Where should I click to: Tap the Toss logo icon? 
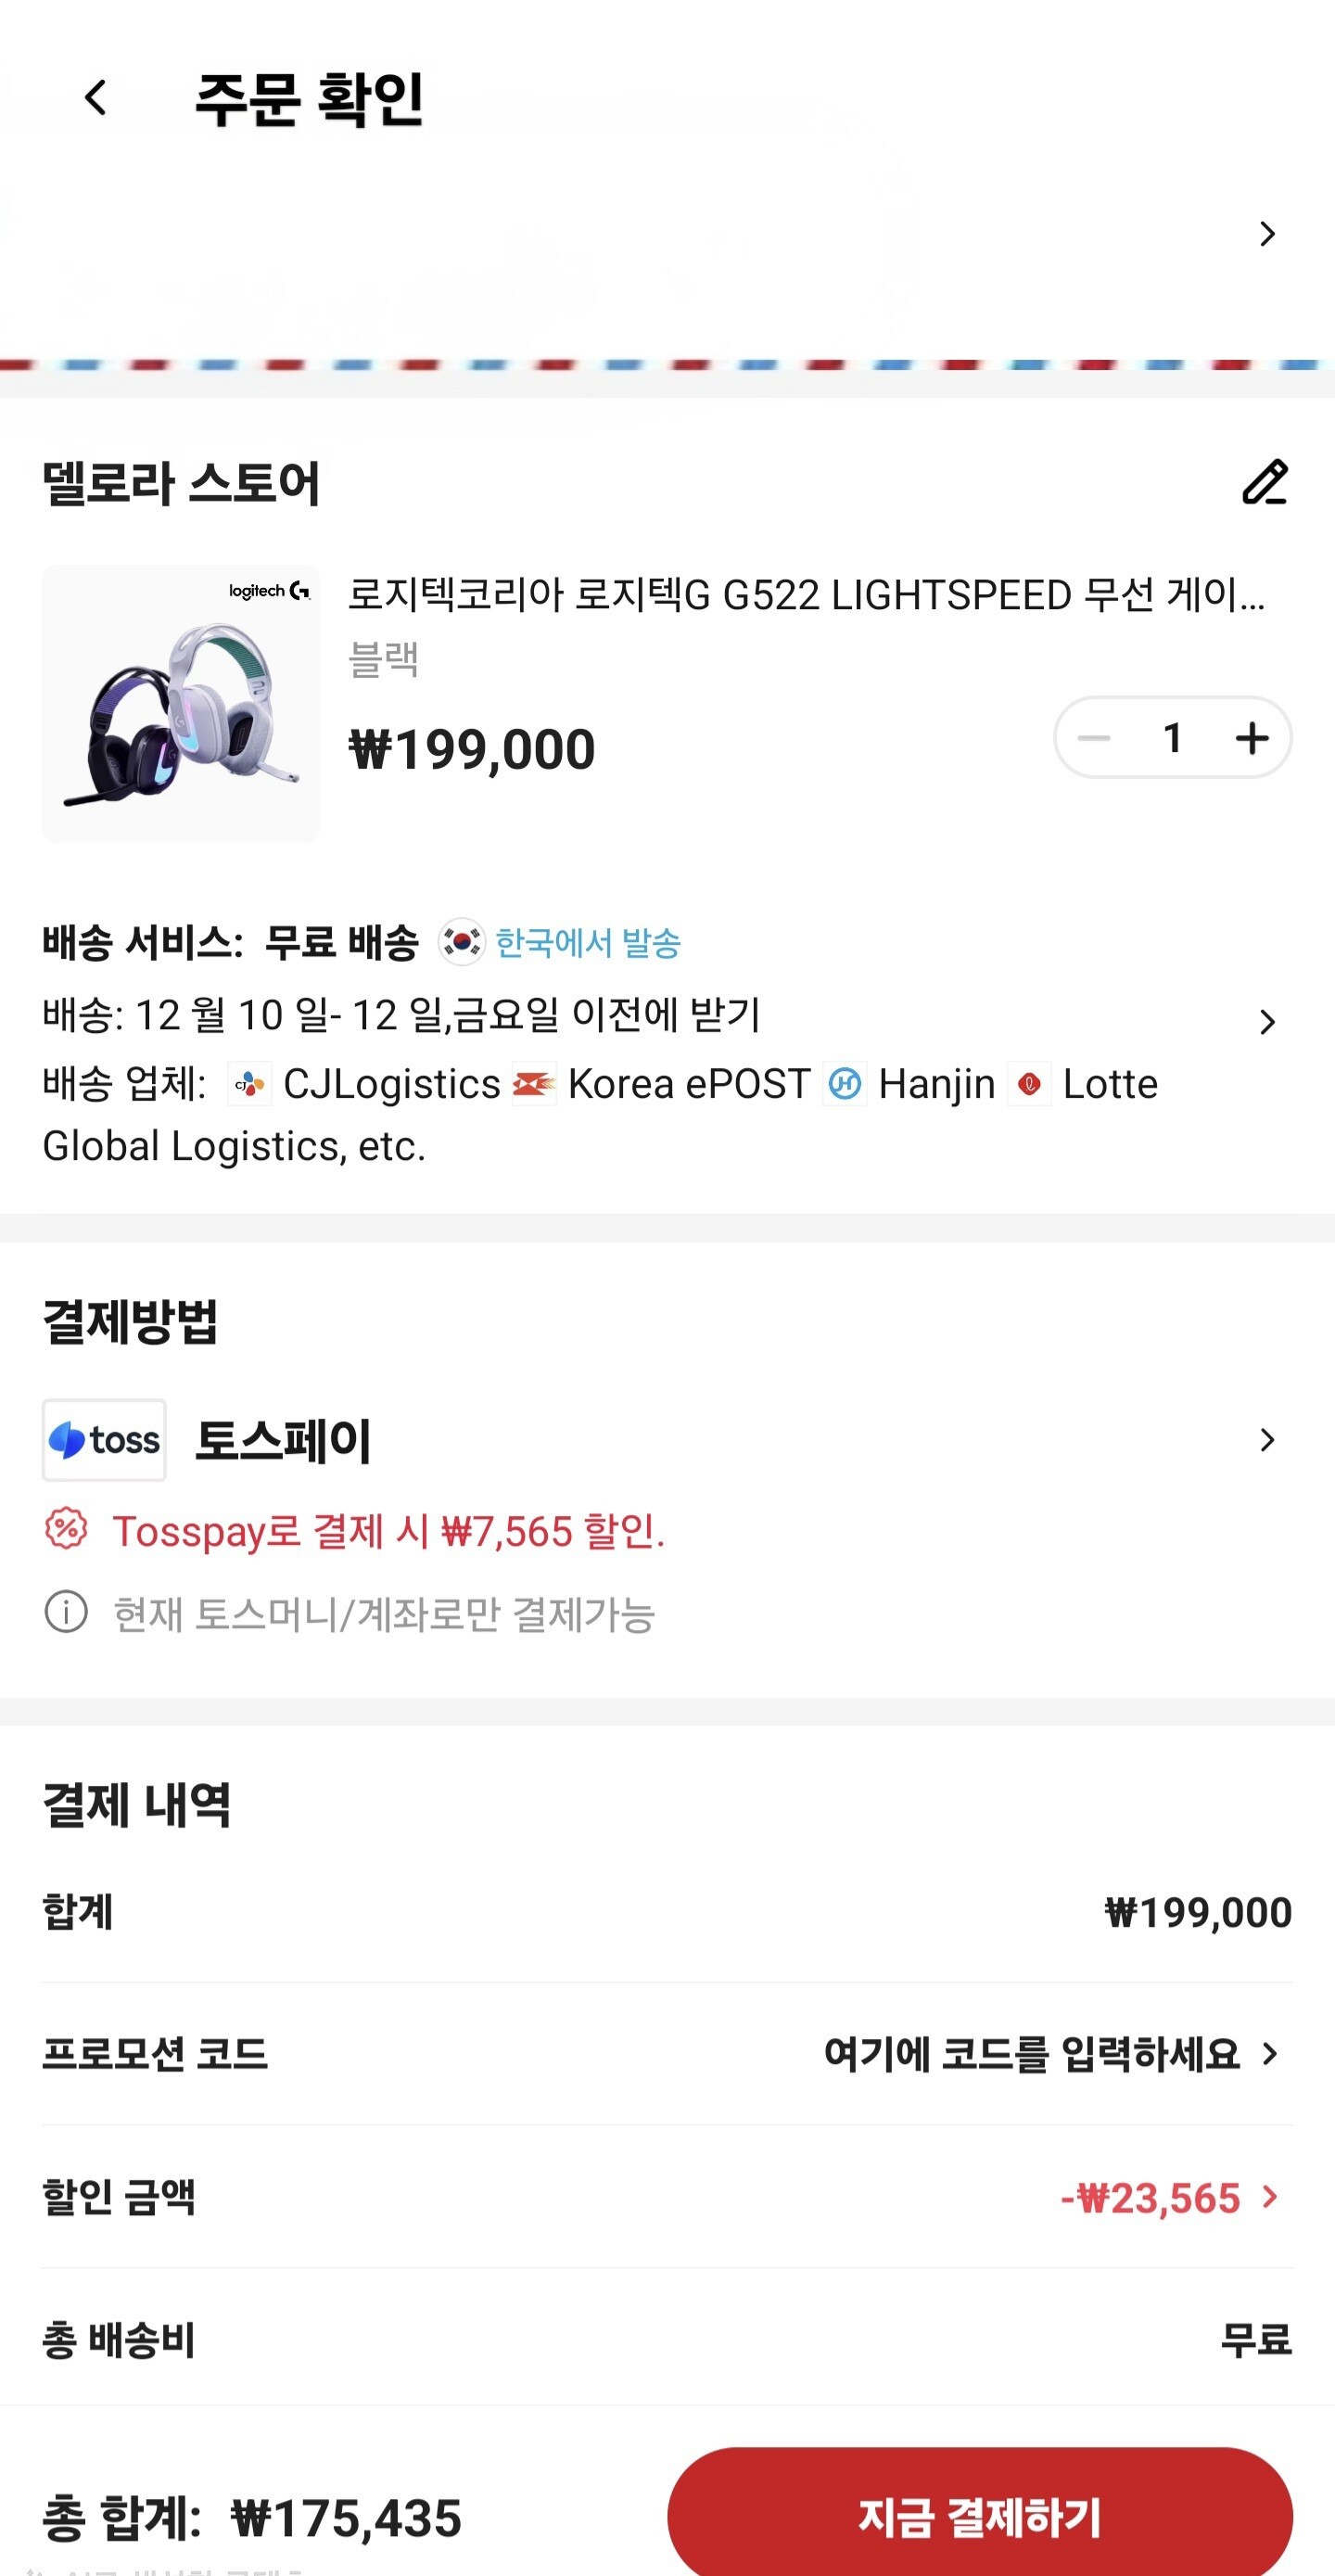click(x=104, y=1440)
